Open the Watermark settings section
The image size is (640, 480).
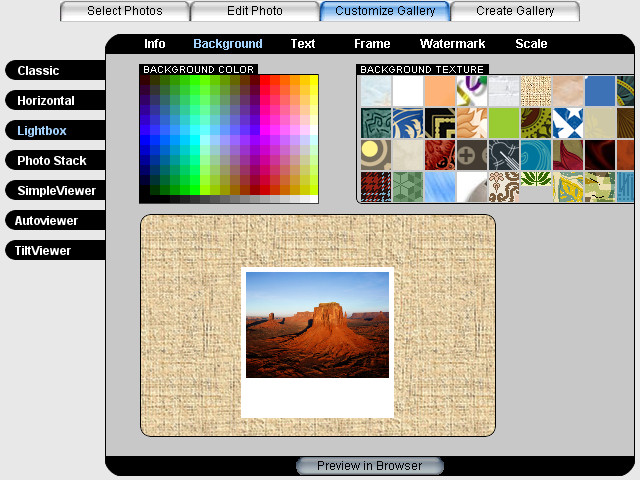452,44
